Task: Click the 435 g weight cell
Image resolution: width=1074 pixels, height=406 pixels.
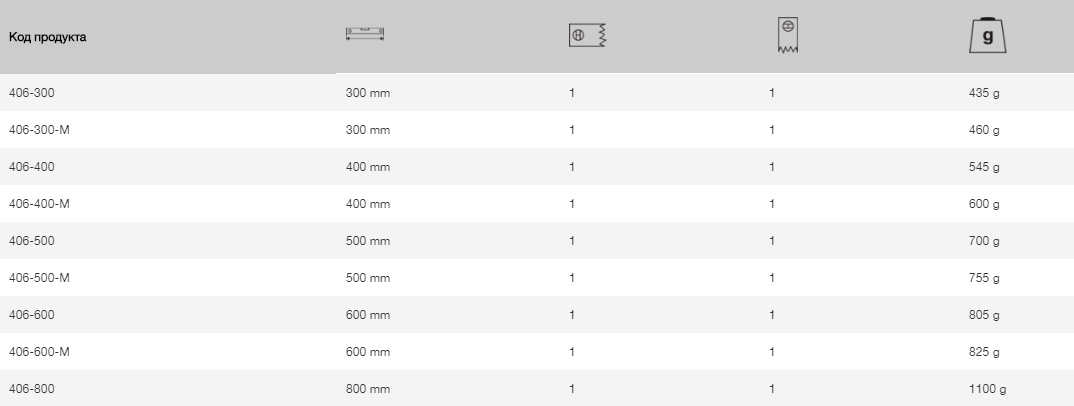Action: (x=984, y=93)
